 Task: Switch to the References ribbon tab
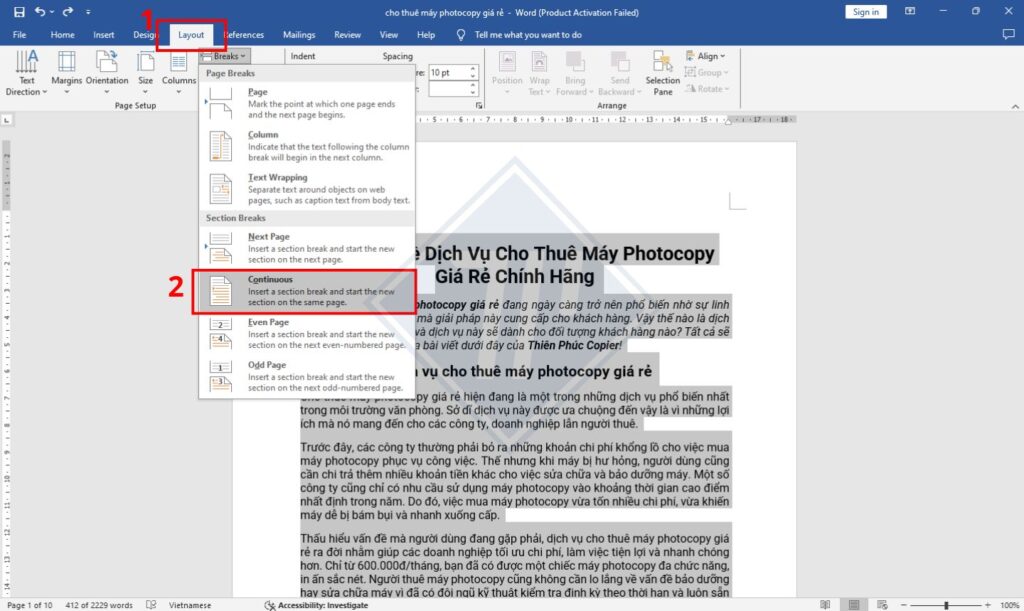click(x=244, y=34)
